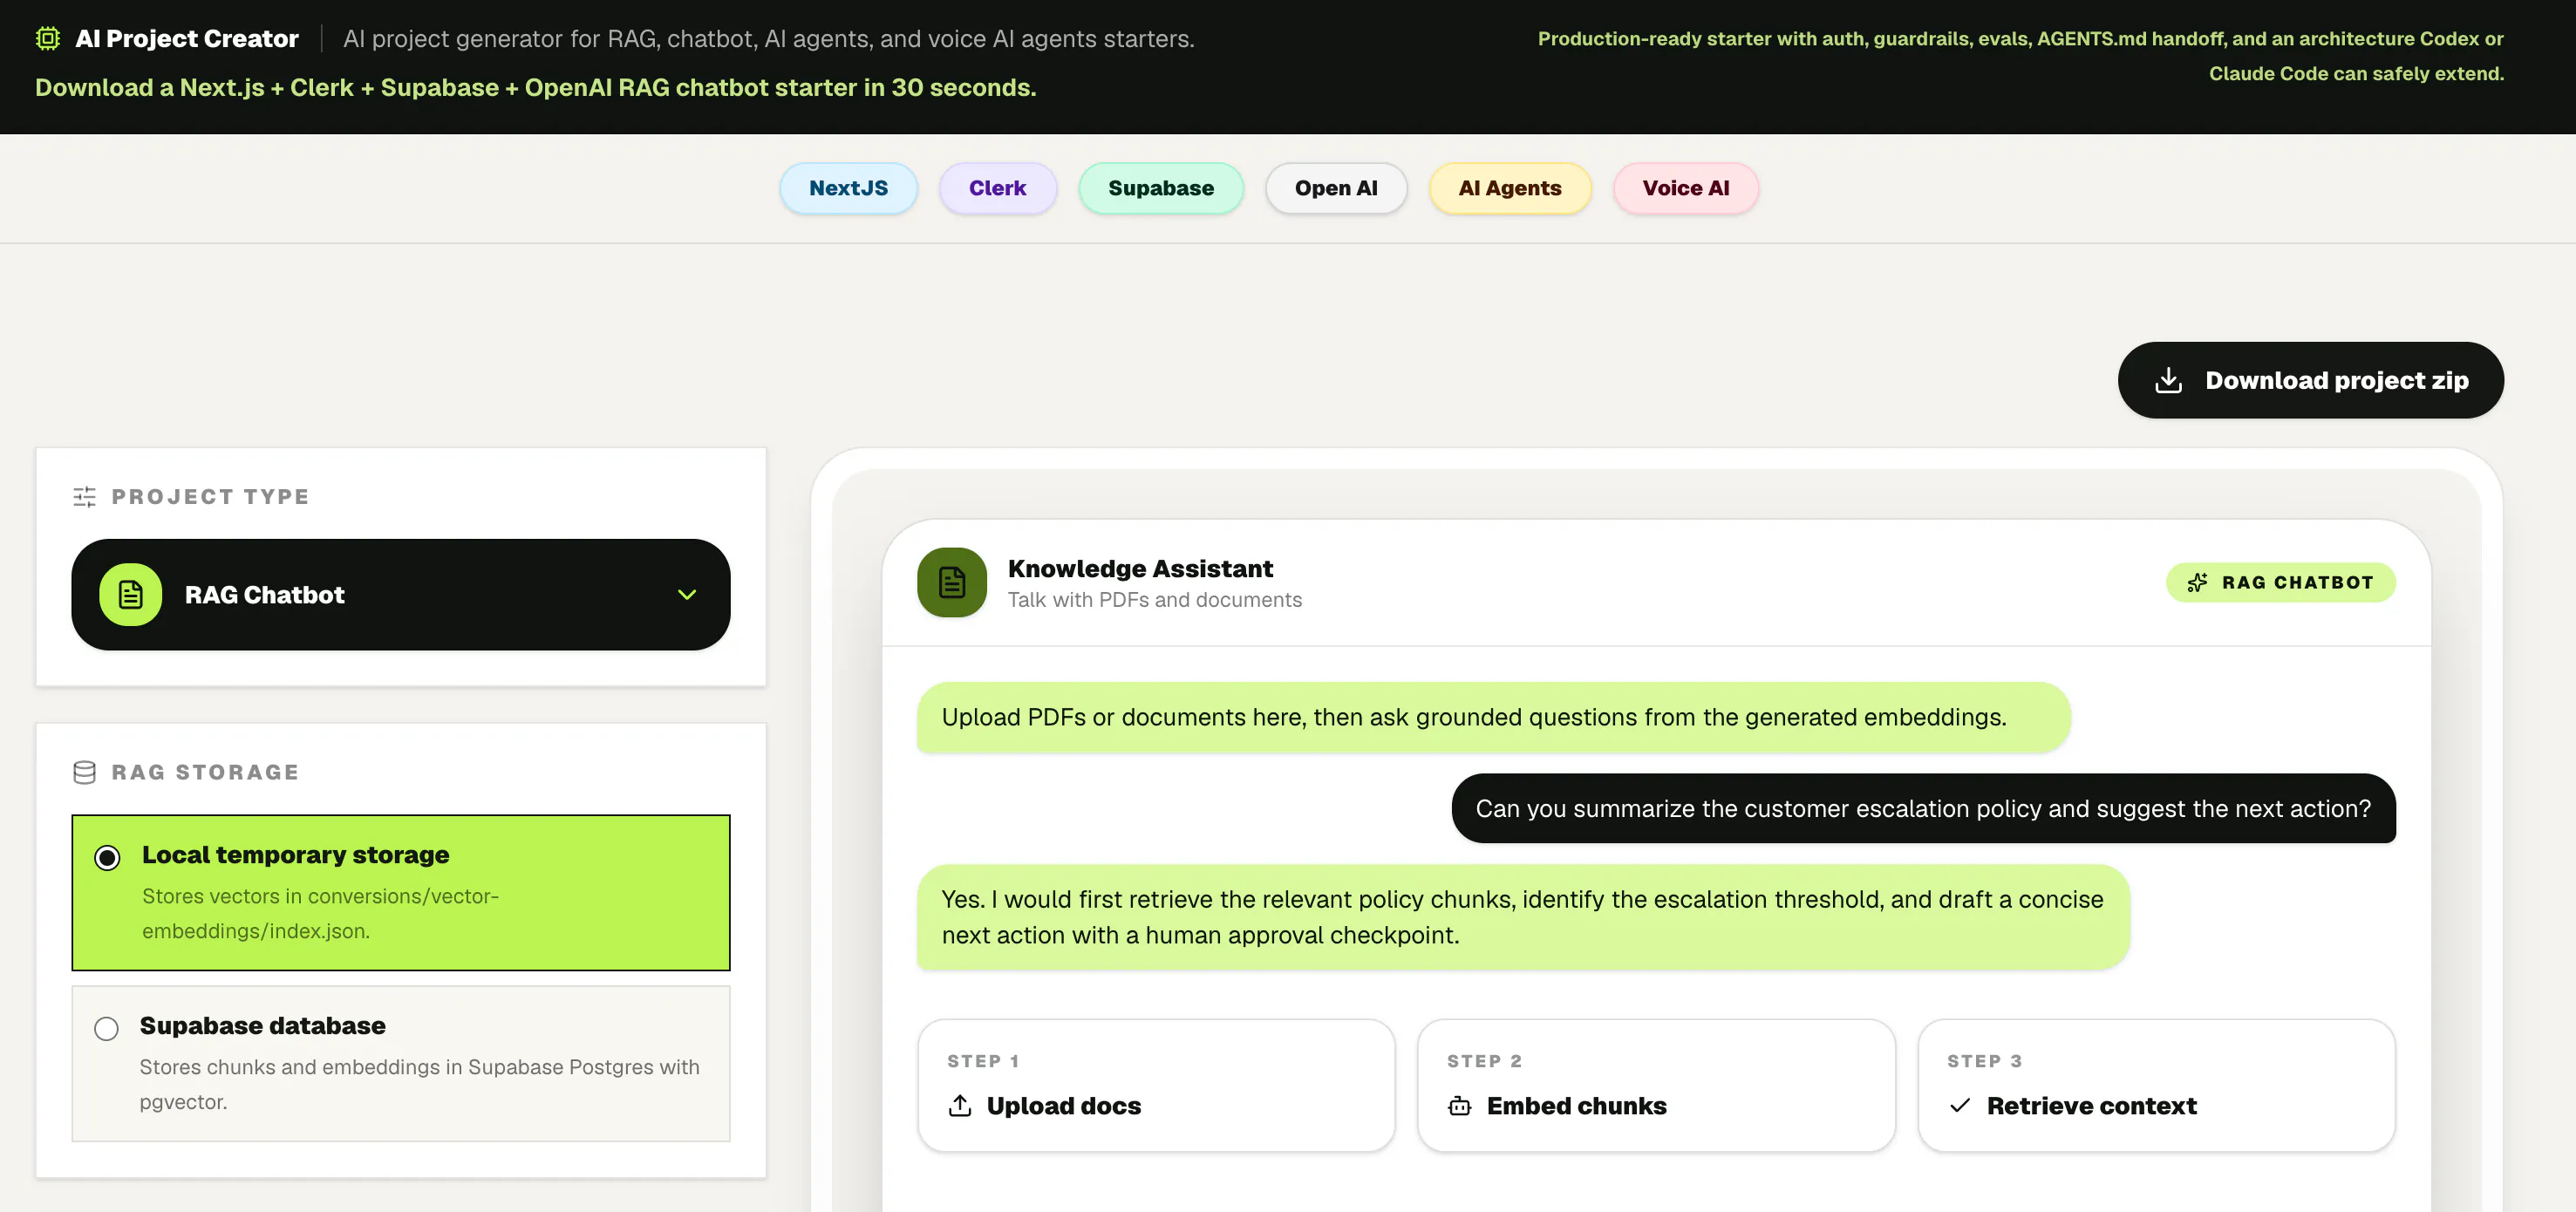Click the upload icon next to Upload docs
Viewport: 2576px width, 1212px height.
[960, 1105]
